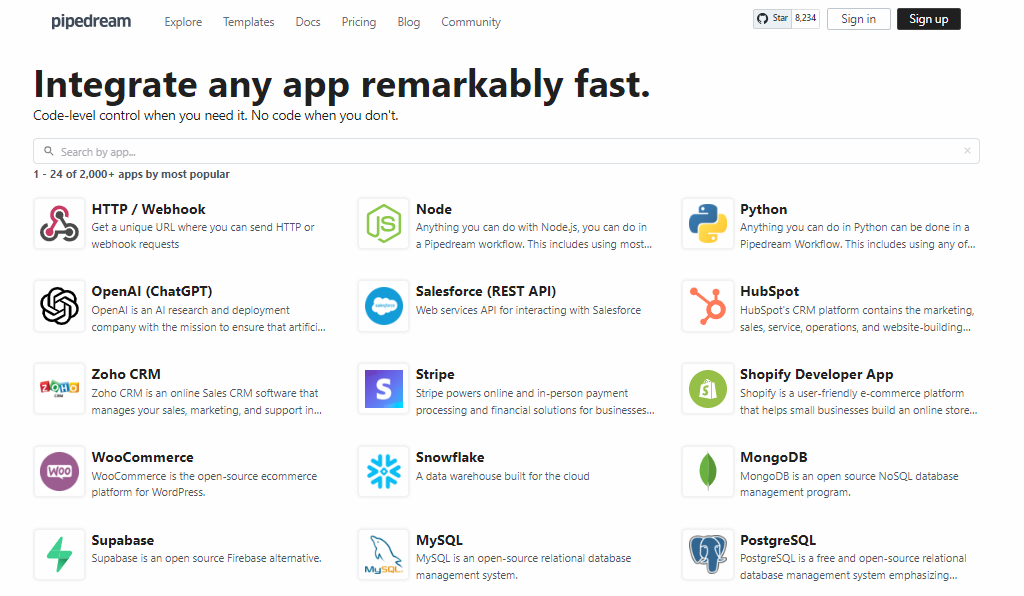
Task: Open the Node app title
Action: tap(434, 209)
